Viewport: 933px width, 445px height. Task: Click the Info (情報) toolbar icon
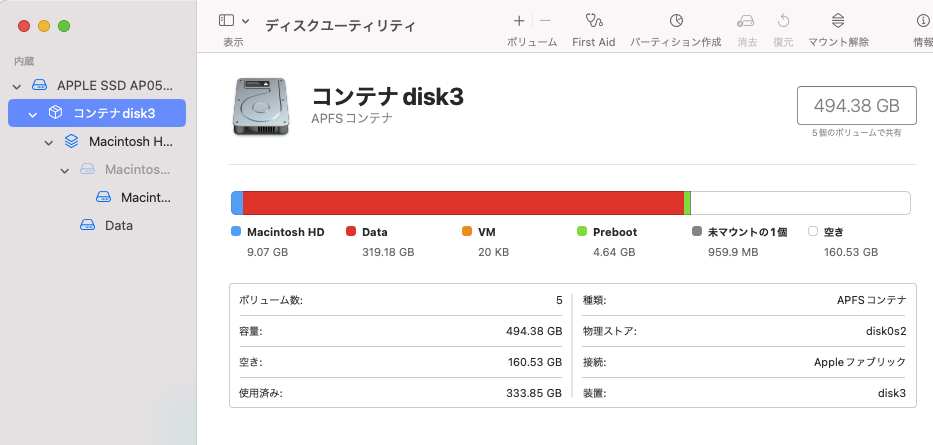[922, 21]
